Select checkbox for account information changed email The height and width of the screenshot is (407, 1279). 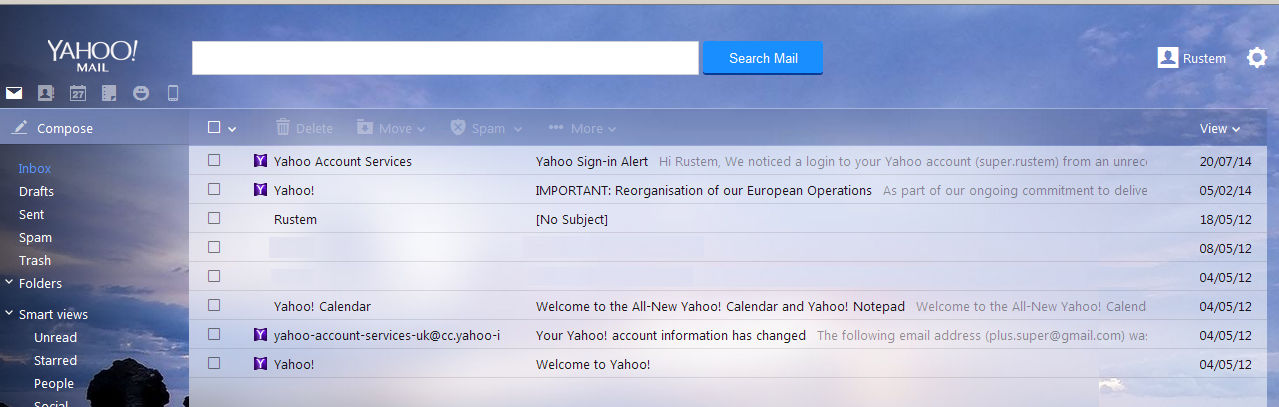point(214,334)
